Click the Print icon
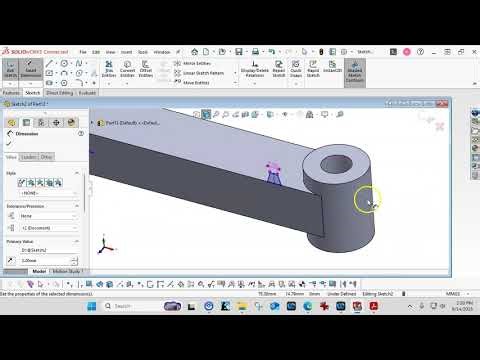480x360 pixels. (x=255, y=52)
